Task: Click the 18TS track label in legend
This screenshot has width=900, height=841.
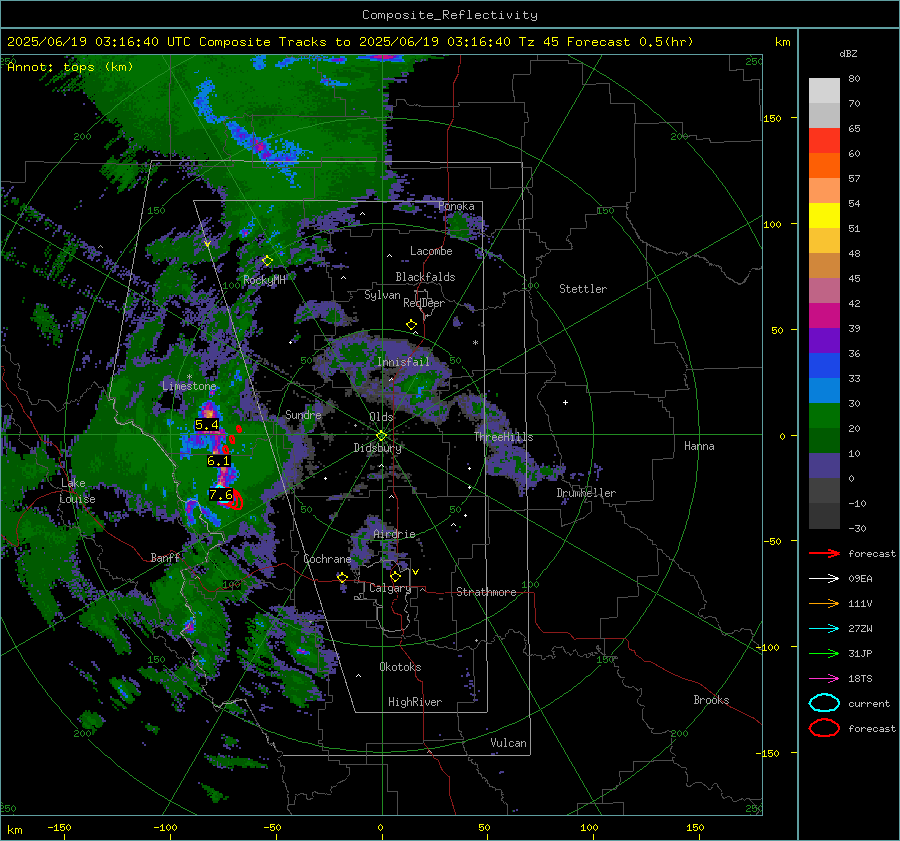Action: 860,679
